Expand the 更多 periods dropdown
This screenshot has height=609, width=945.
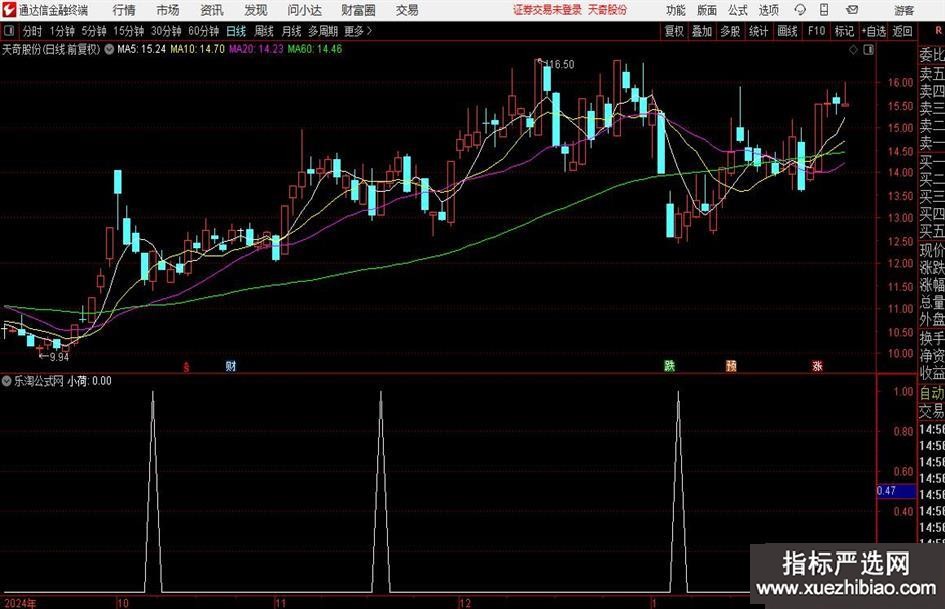[357, 31]
